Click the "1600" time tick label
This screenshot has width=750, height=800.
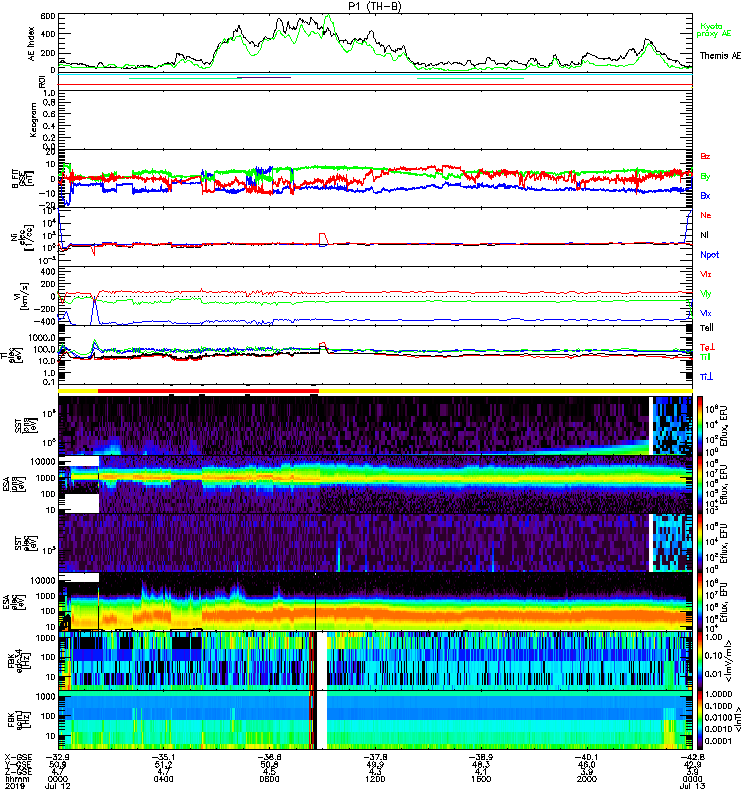(481, 779)
